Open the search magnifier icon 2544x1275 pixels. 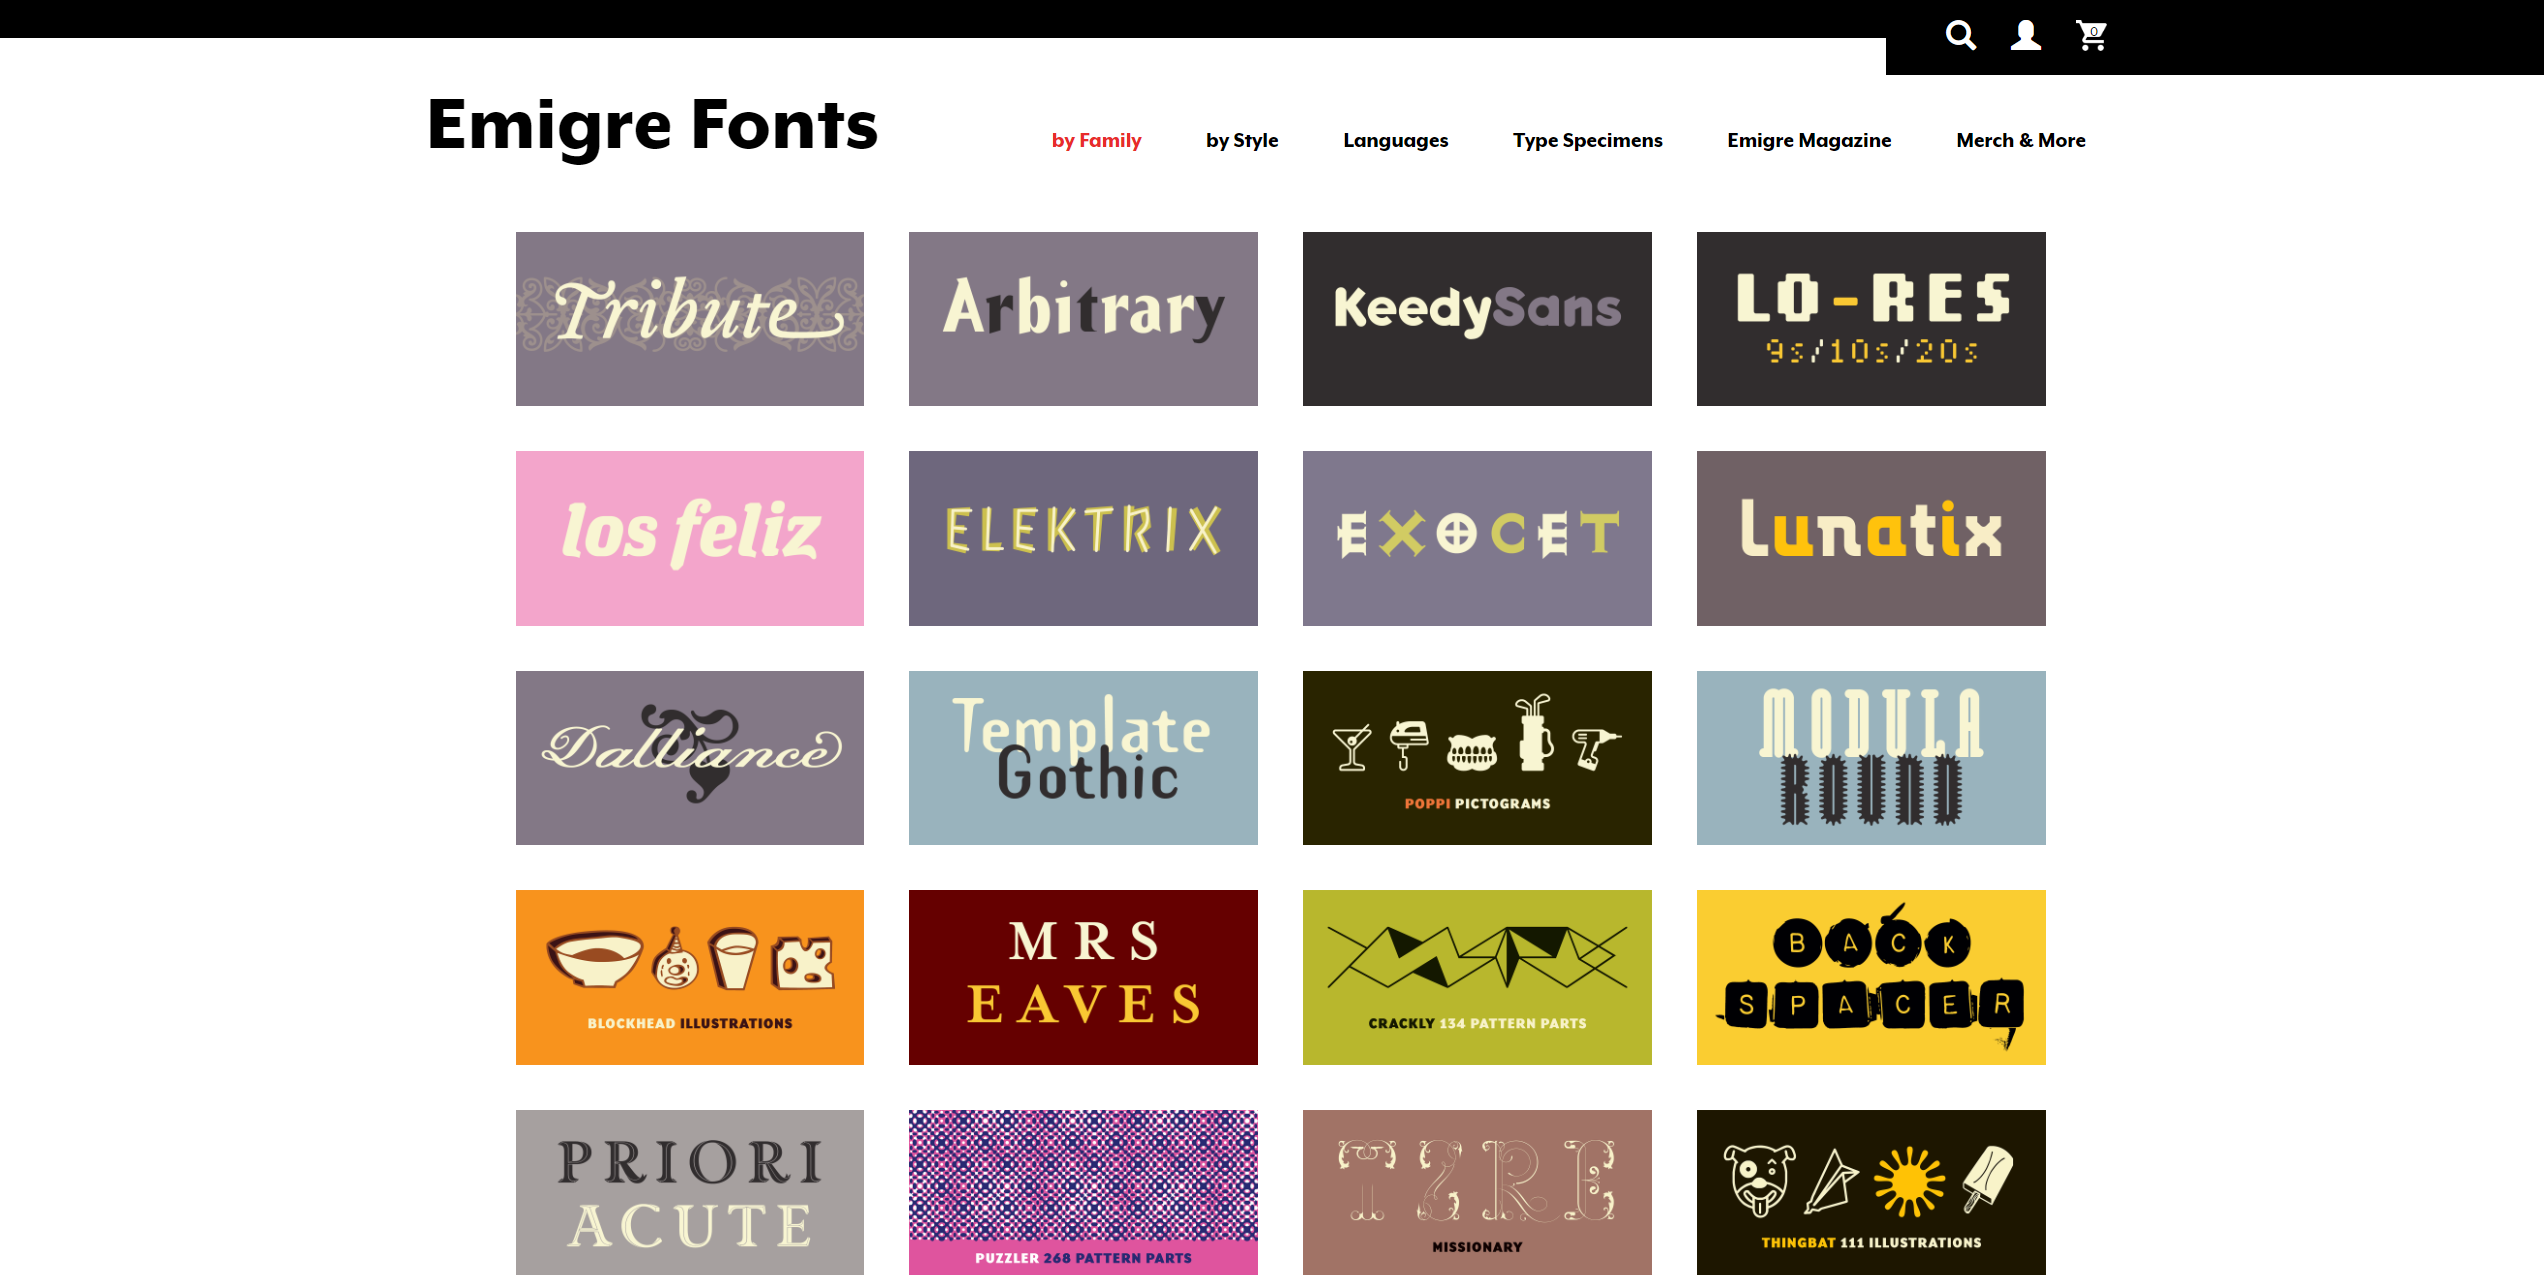pyautogui.click(x=1960, y=36)
